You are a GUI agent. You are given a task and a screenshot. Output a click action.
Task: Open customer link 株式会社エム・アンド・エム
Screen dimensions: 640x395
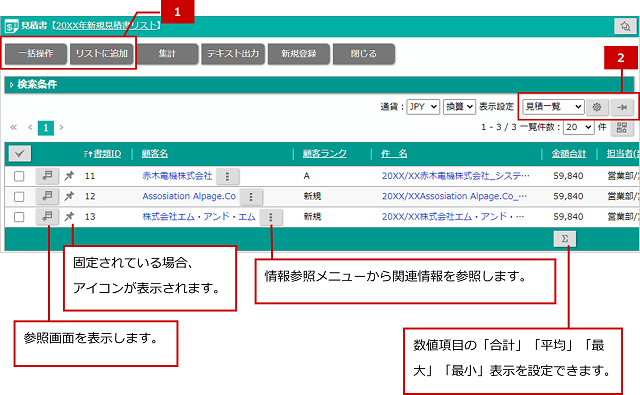[x=199, y=217]
